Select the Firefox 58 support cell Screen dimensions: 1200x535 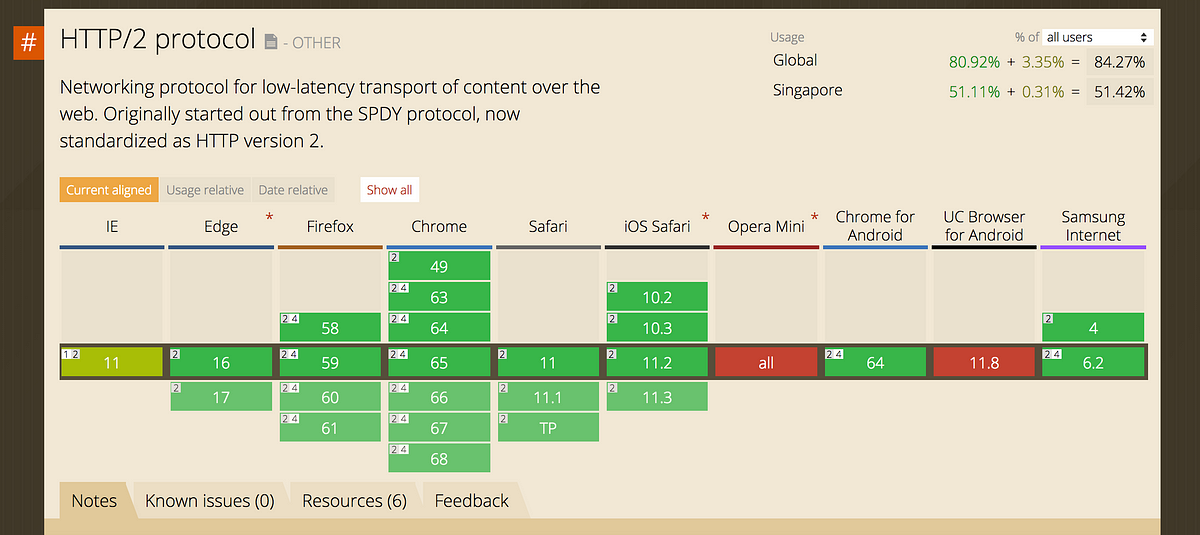(x=330, y=327)
